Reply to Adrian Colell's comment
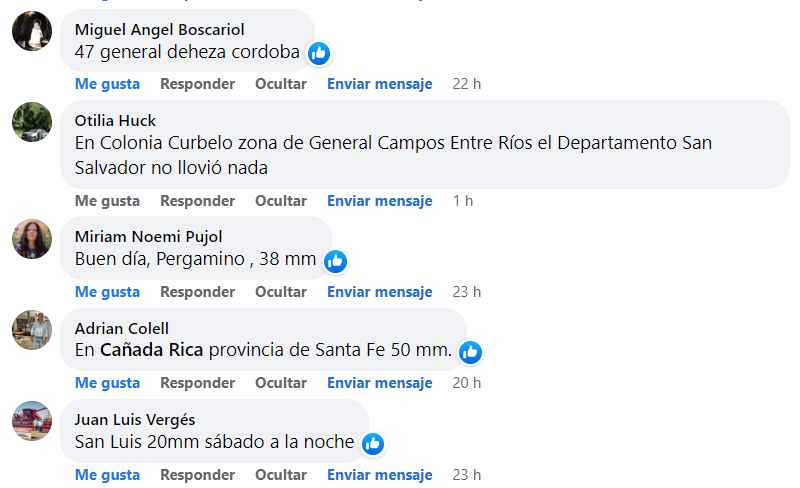The height and width of the screenshot is (488, 800). pyautogui.click(x=197, y=383)
